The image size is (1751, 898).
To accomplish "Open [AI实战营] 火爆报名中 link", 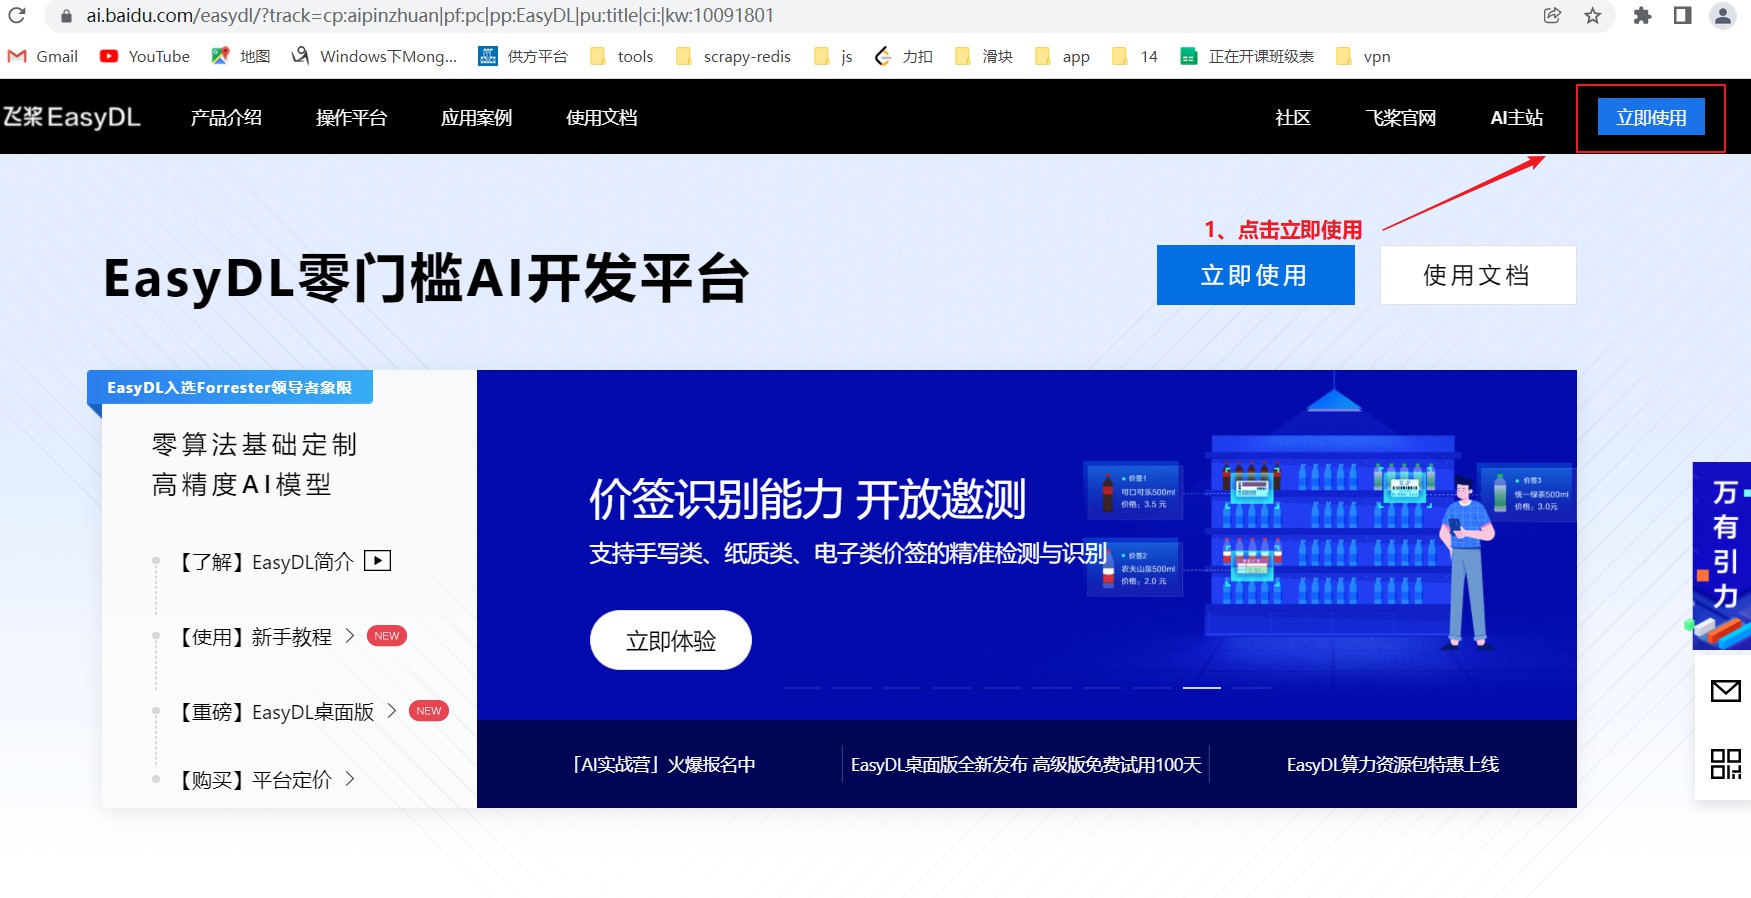I will click(x=663, y=764).
